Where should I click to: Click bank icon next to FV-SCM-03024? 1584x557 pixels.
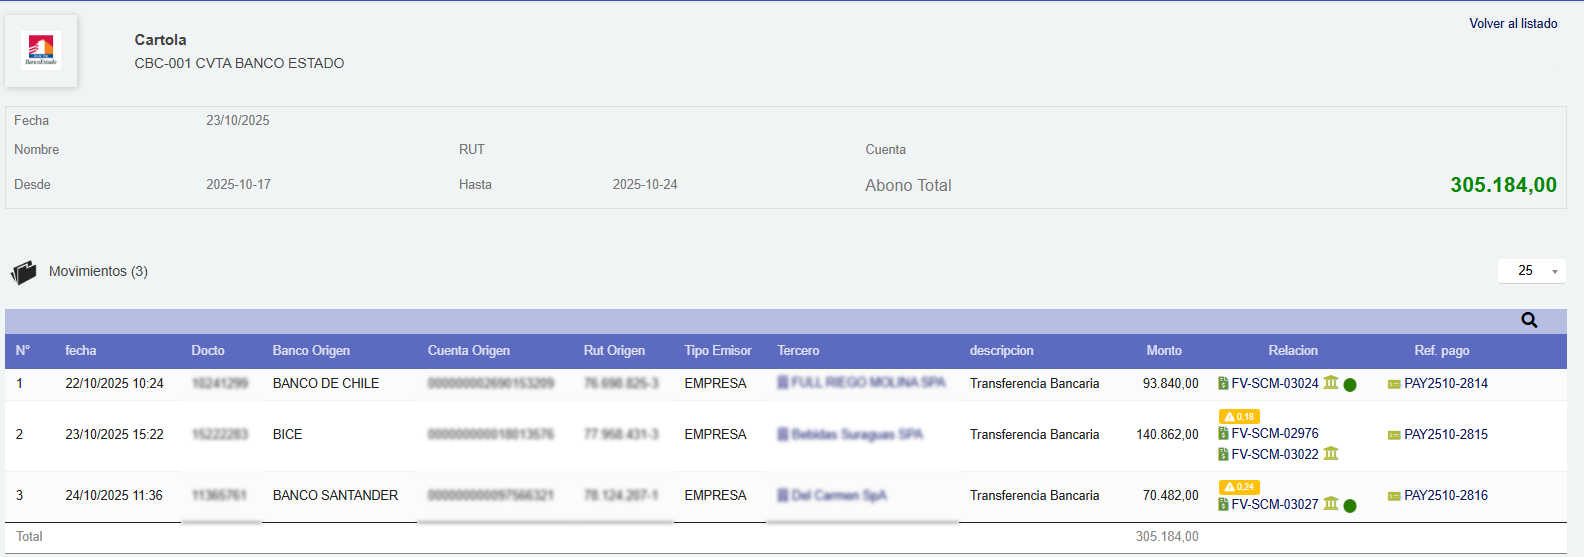pos(1330,383)
